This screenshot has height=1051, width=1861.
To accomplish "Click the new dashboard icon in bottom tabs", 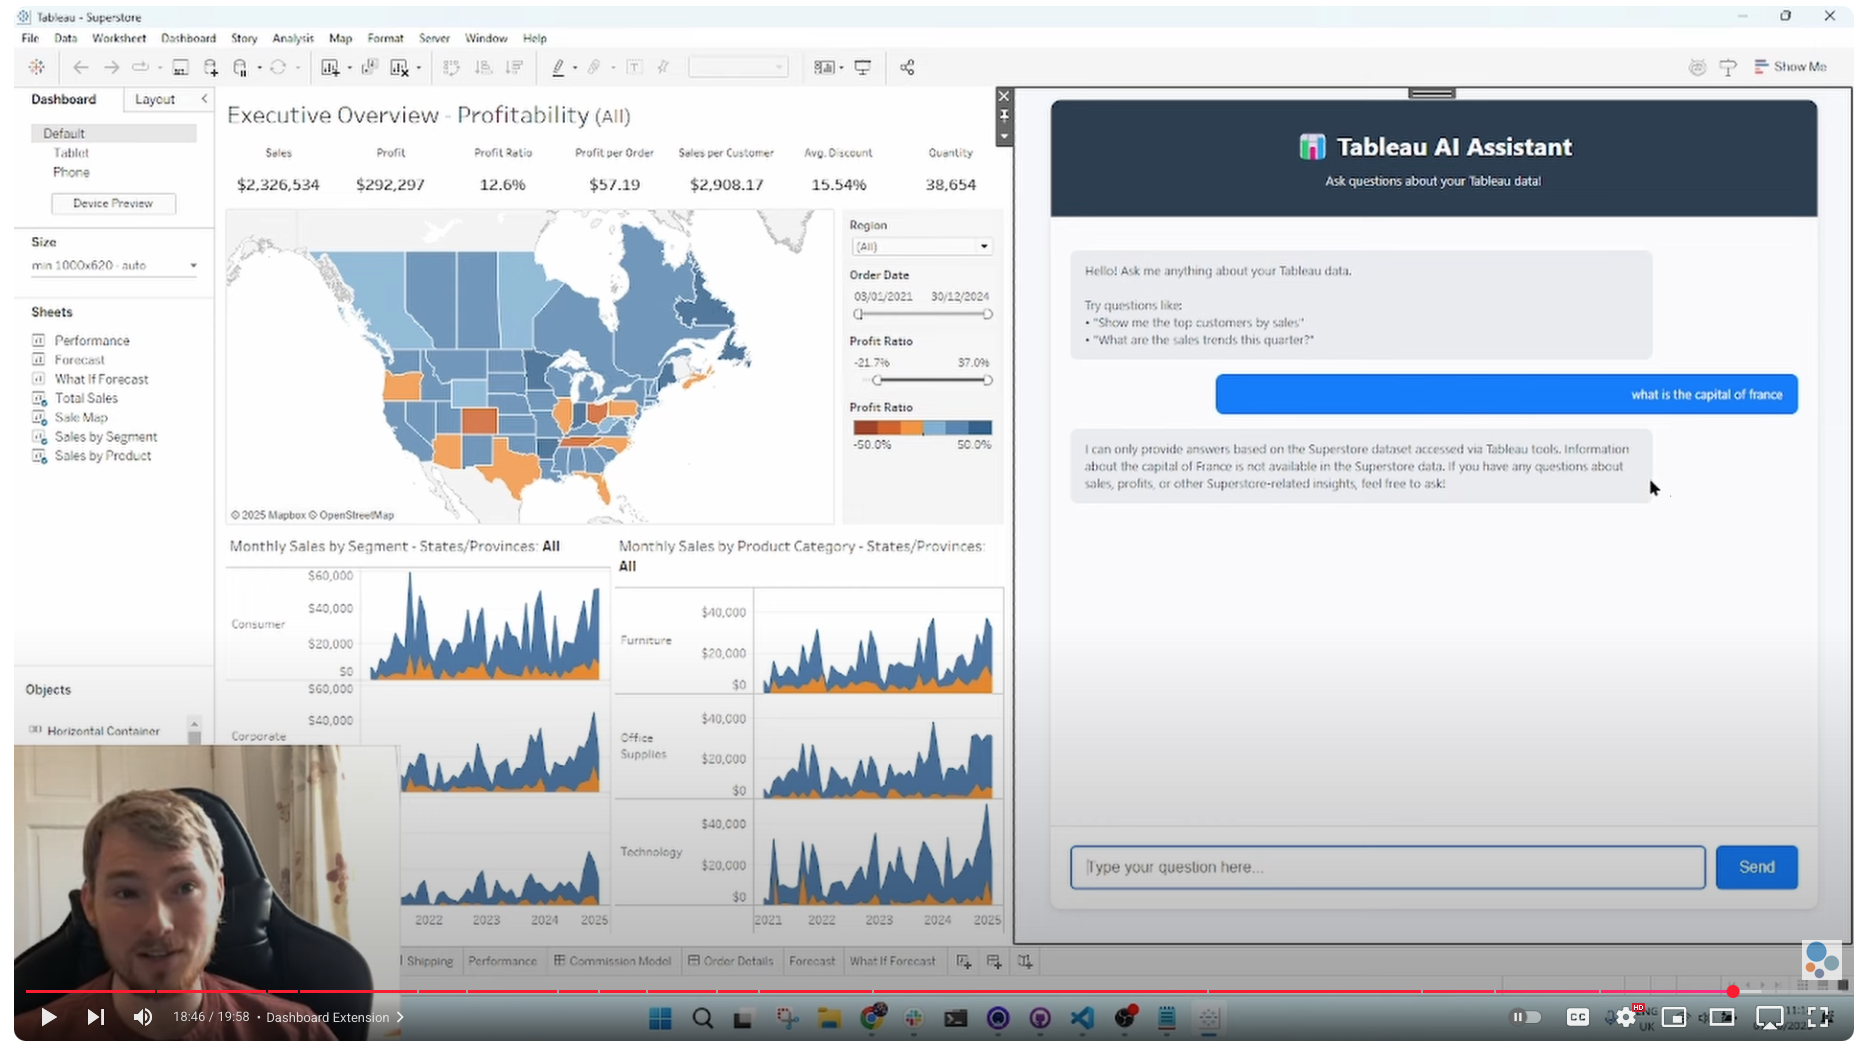I will pos(994,961).
